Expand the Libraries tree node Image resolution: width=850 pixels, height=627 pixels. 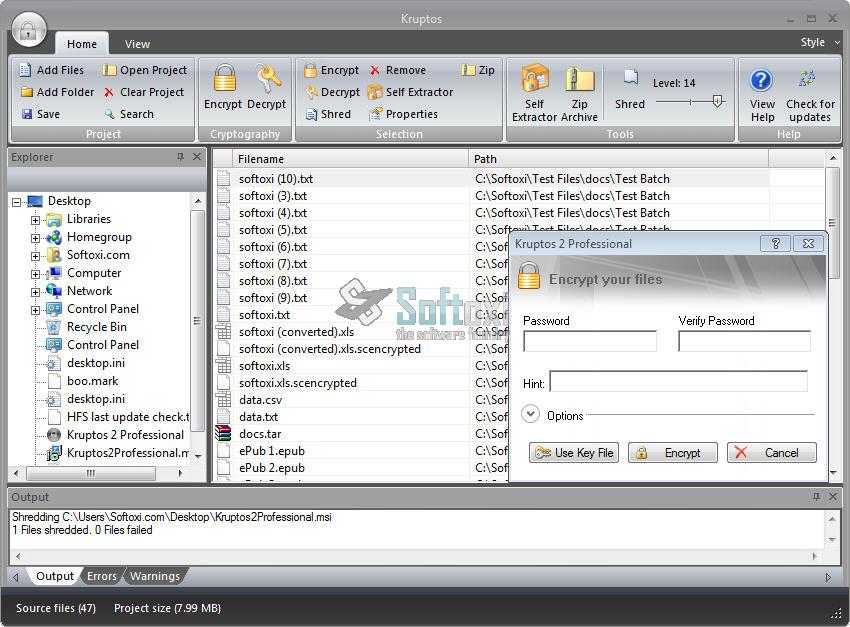pos(36,220)
